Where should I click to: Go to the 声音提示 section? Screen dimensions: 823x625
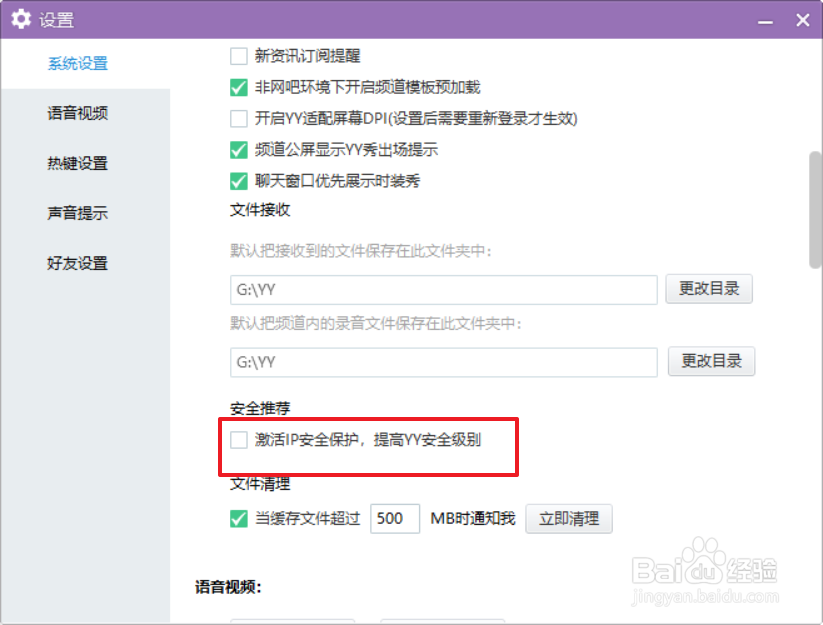click(78, 213)
